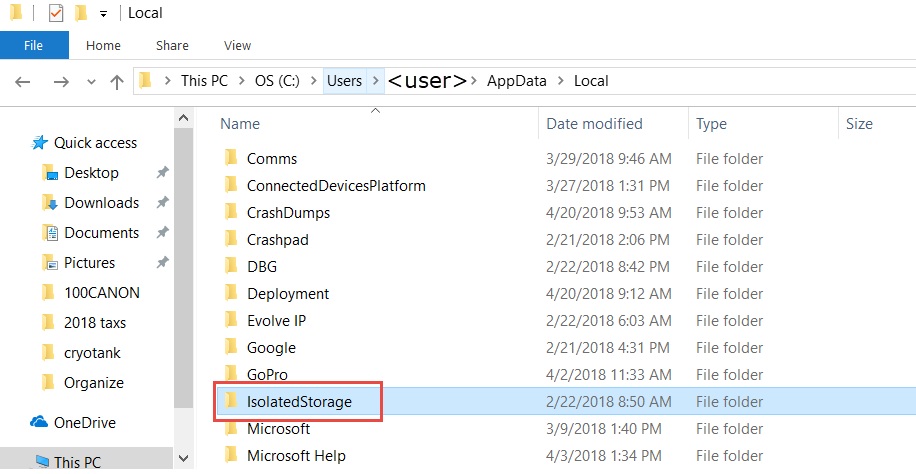The width and height of the screenshot is (916, 474).
Task: Select Downloads in Quick access
Action: click(x=101, y=203)
